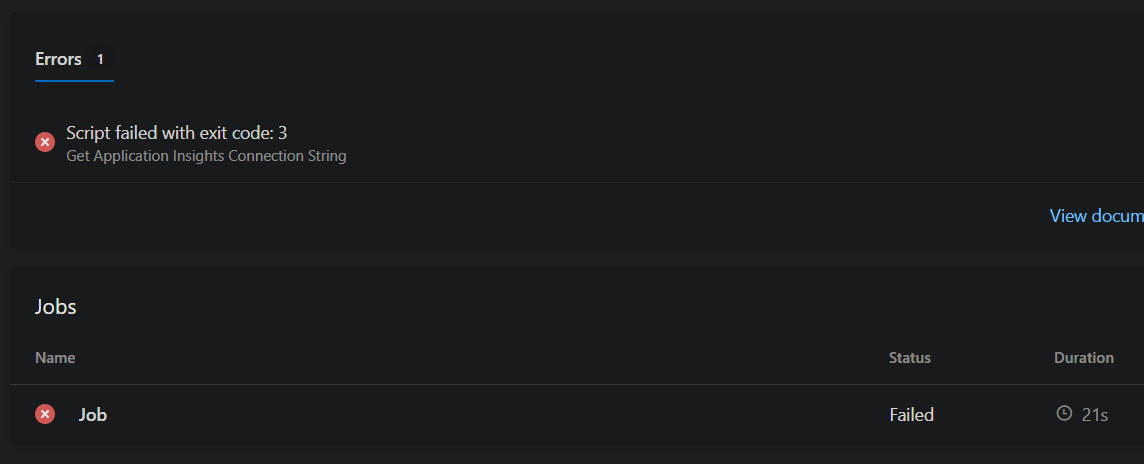Sort jobs by the Duration column header
The image size is (1144, 464).
[x=1083, y=357]
